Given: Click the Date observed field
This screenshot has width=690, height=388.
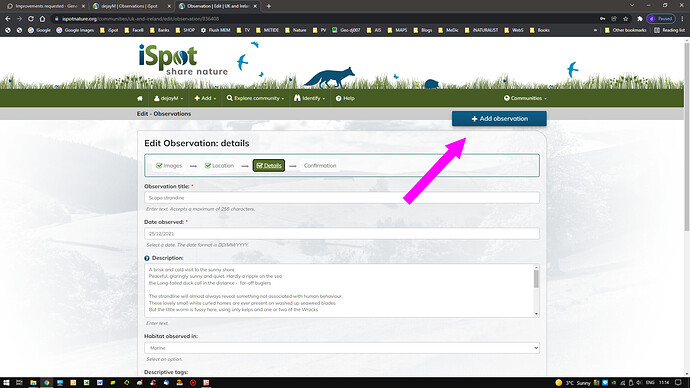Looking at the screenshot, I should point(342,234).
